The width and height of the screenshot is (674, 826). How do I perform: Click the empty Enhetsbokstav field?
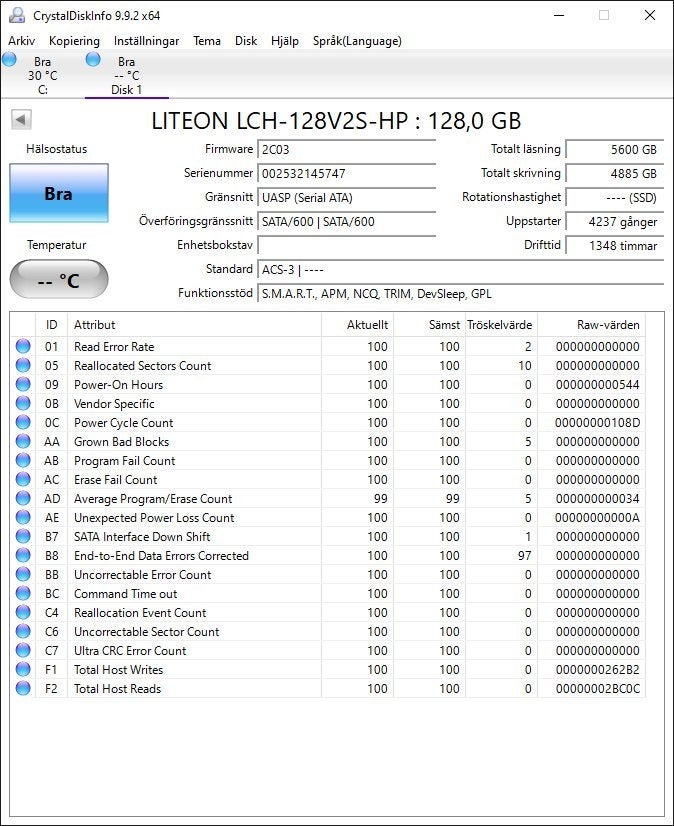[x=346, y=245]
